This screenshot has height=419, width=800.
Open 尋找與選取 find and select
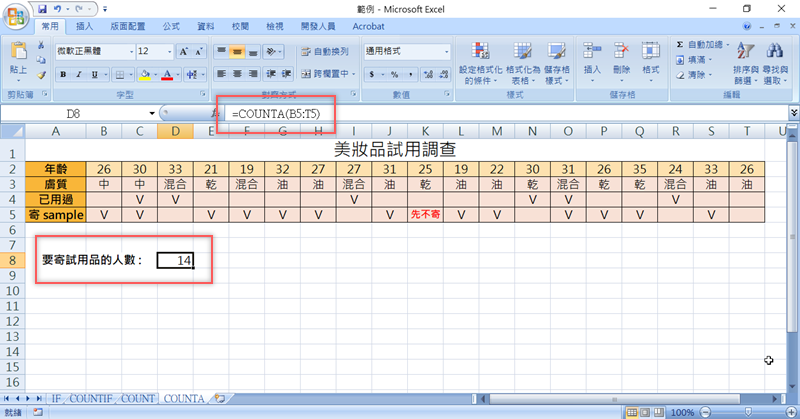pos(775,63)
